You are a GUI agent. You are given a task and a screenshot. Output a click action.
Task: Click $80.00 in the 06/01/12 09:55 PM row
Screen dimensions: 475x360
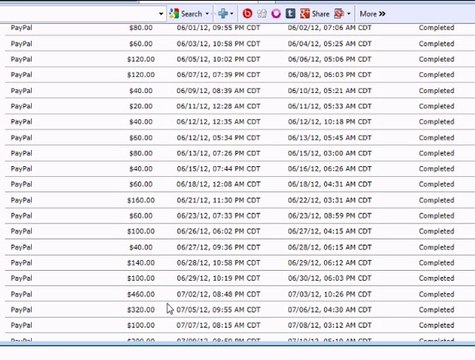141,28
